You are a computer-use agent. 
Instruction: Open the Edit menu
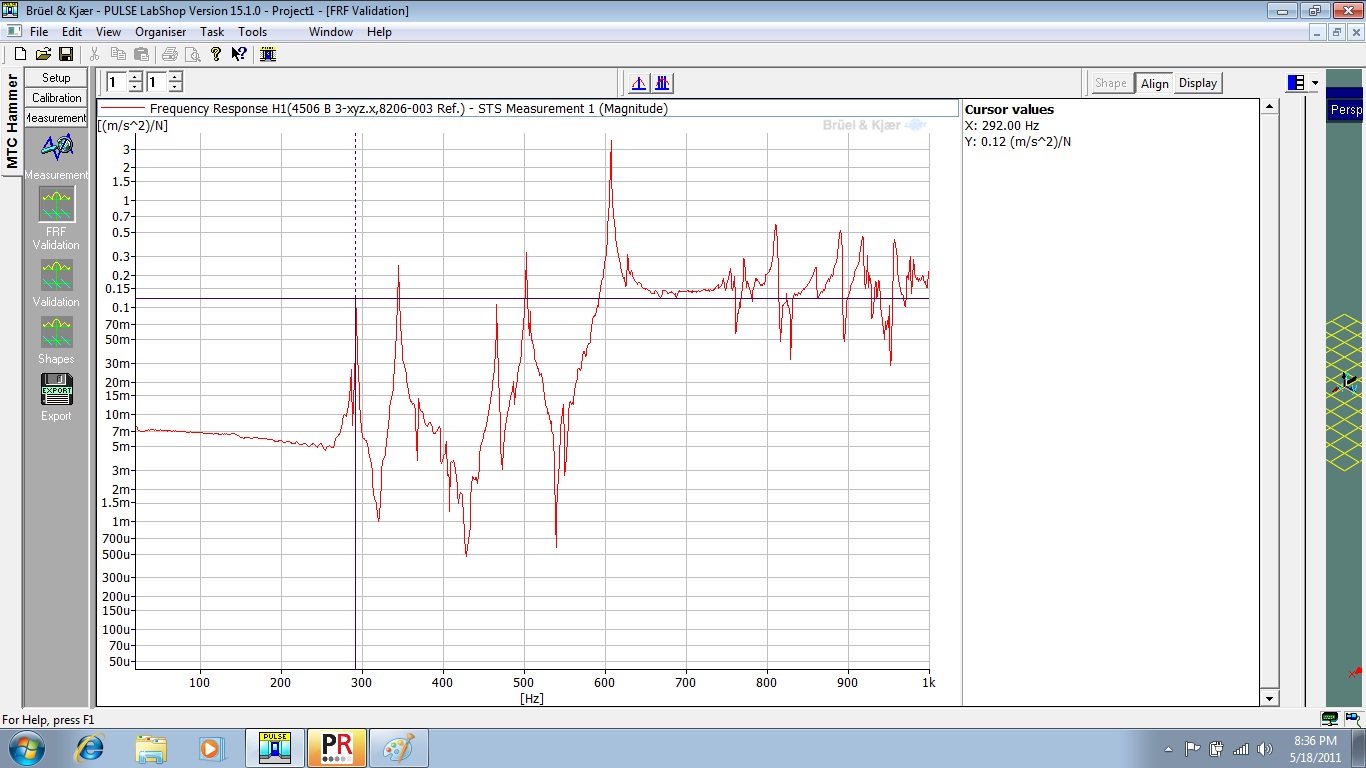point(72,32)
